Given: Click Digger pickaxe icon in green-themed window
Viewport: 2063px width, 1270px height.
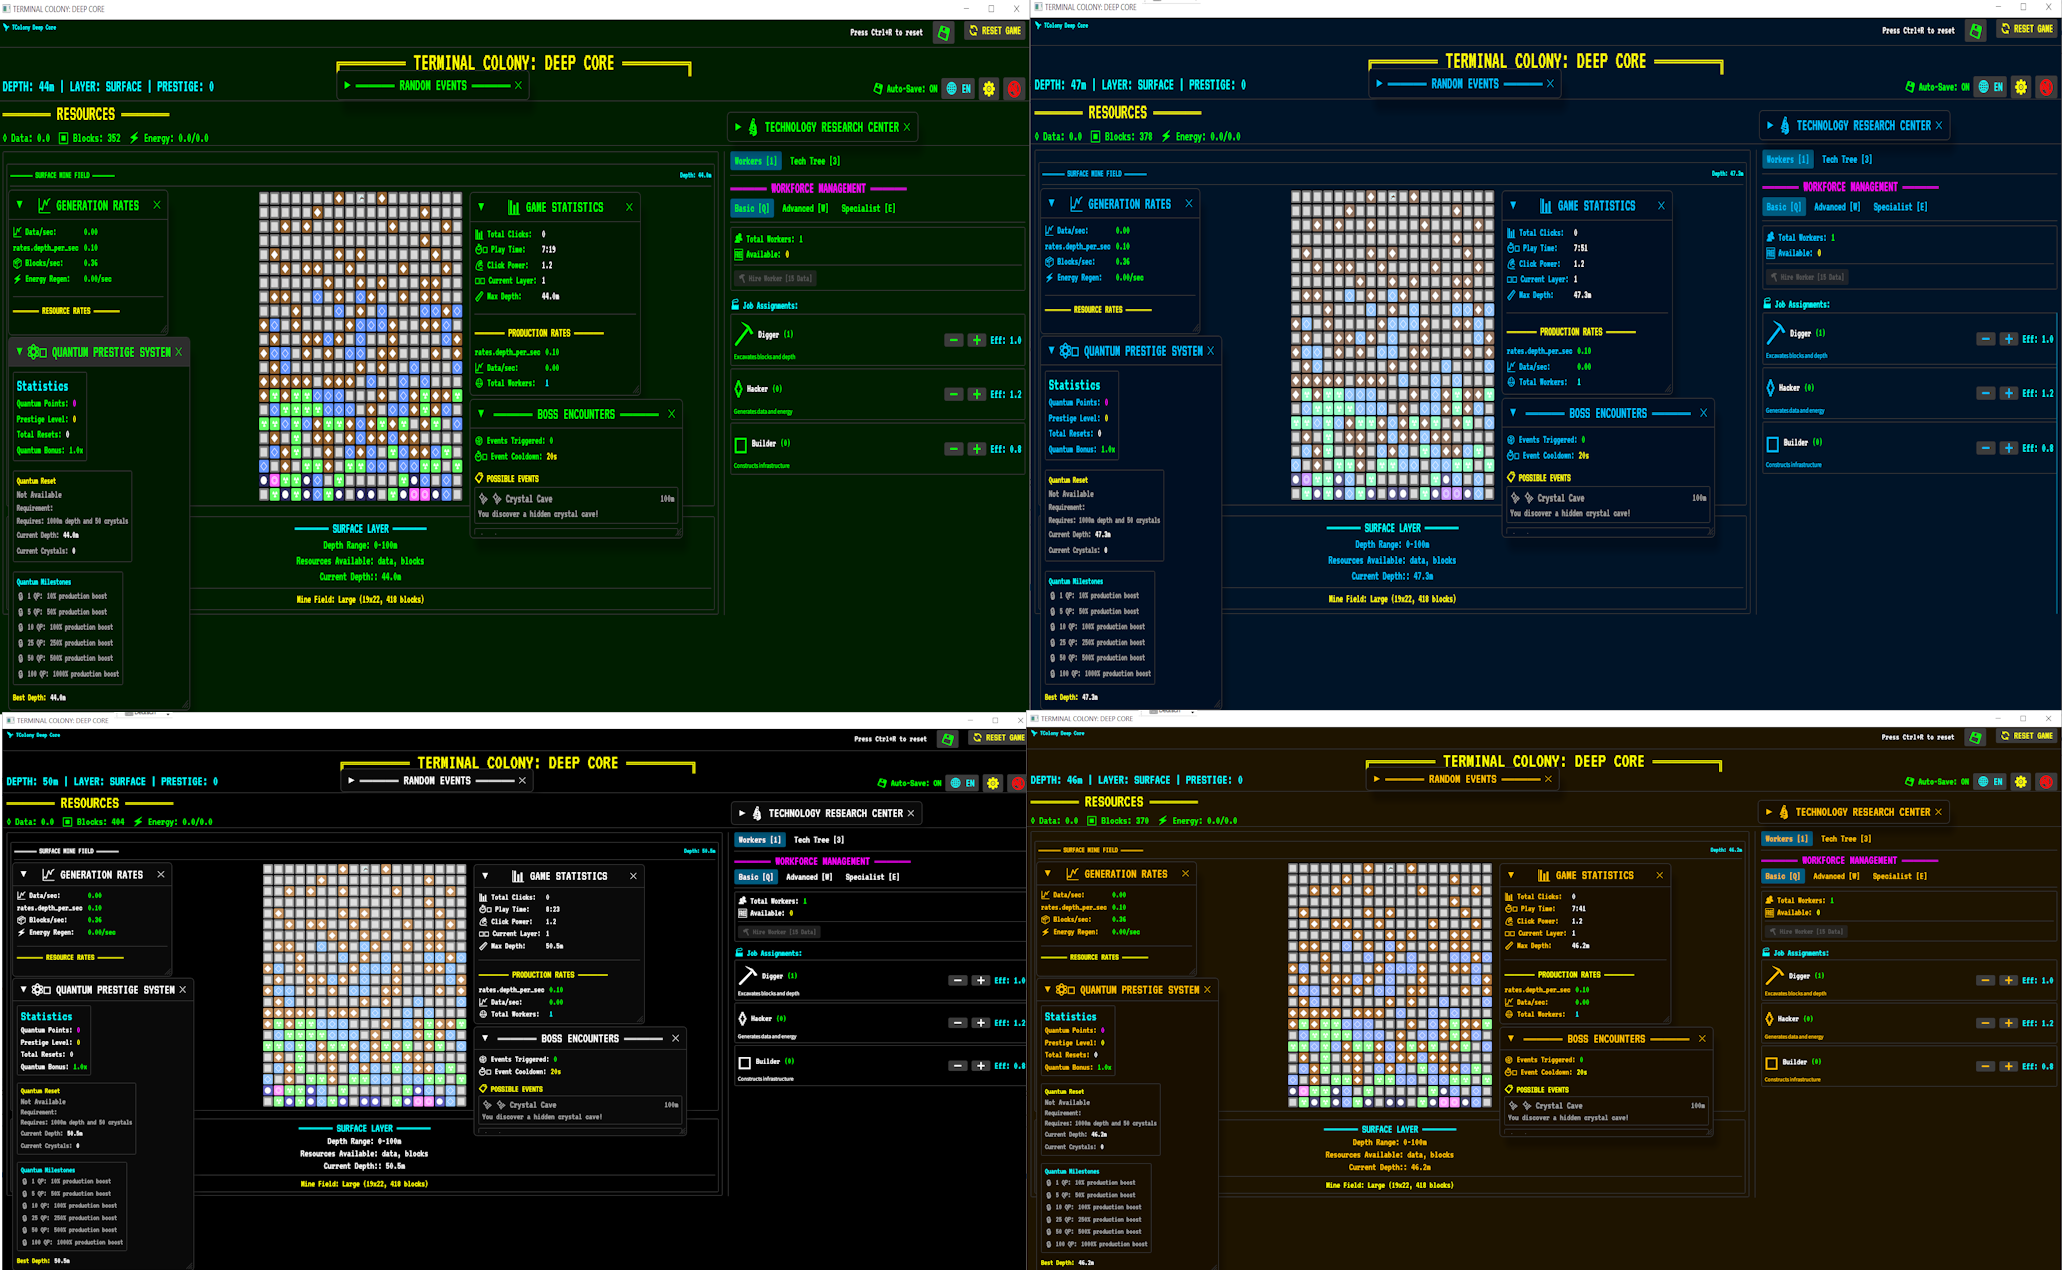Looking at the screenshot, I should coord(743,334).
